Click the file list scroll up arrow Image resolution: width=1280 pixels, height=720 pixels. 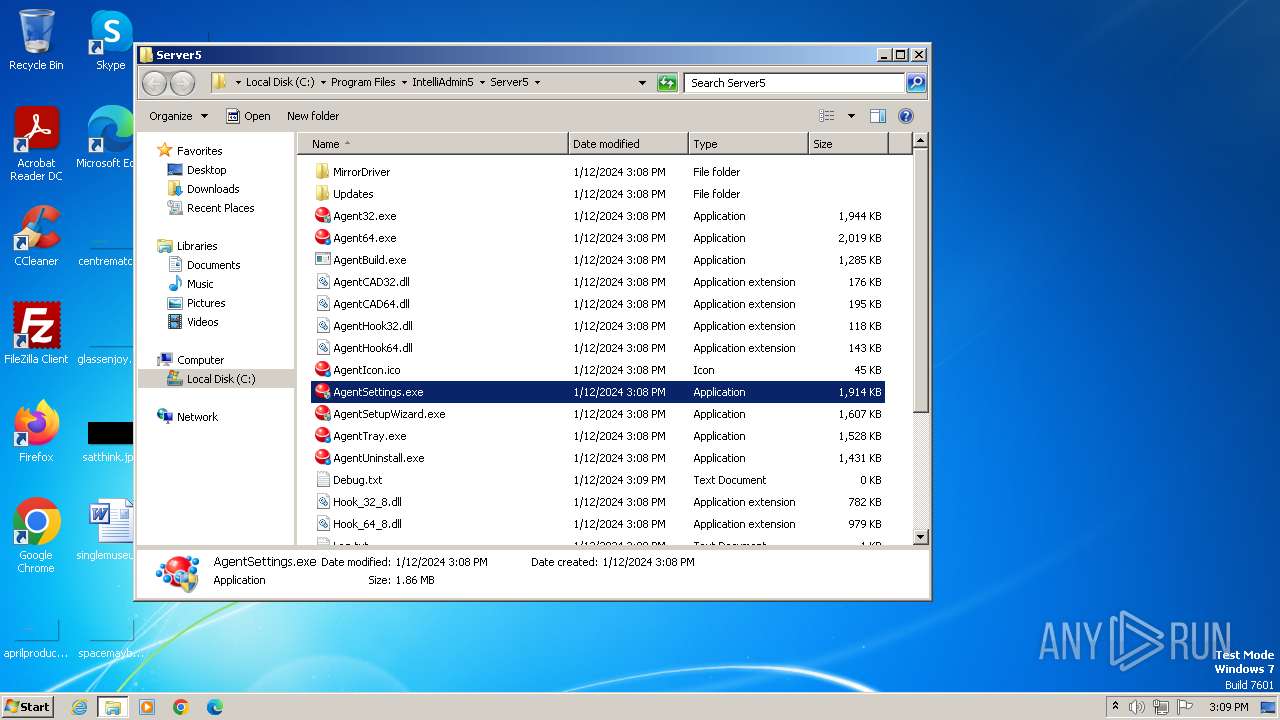921,142
